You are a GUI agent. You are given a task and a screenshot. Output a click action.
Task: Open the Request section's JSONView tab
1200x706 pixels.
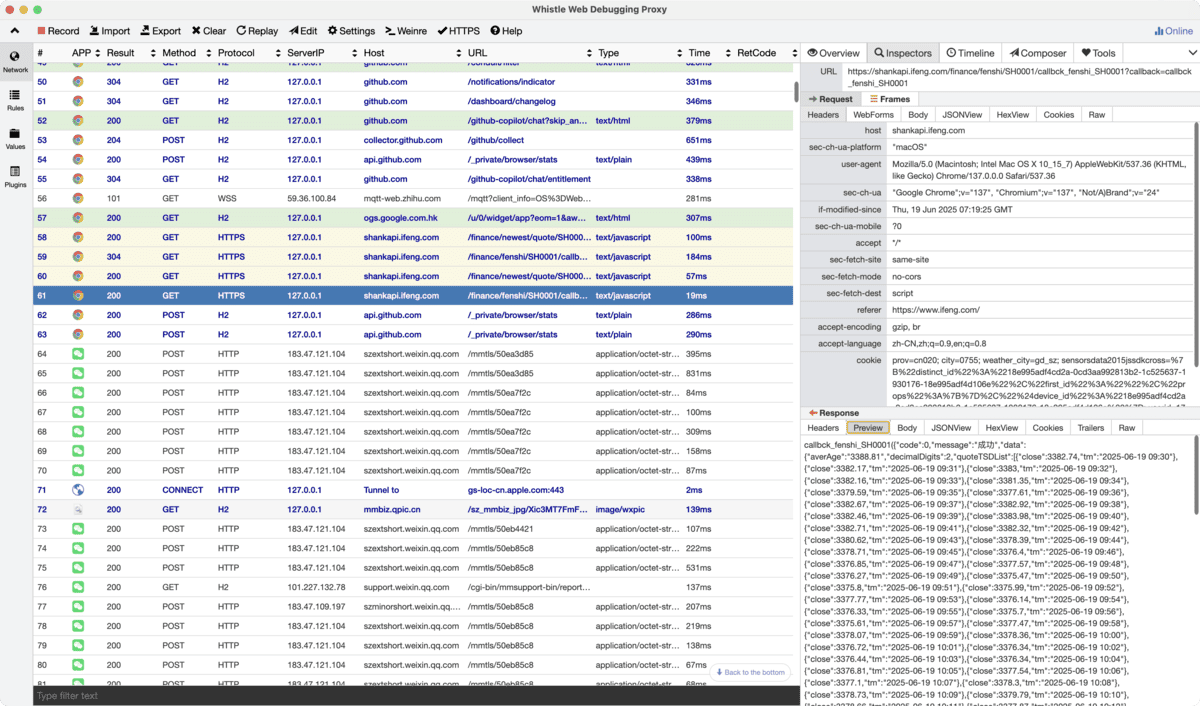coord(962,115)
